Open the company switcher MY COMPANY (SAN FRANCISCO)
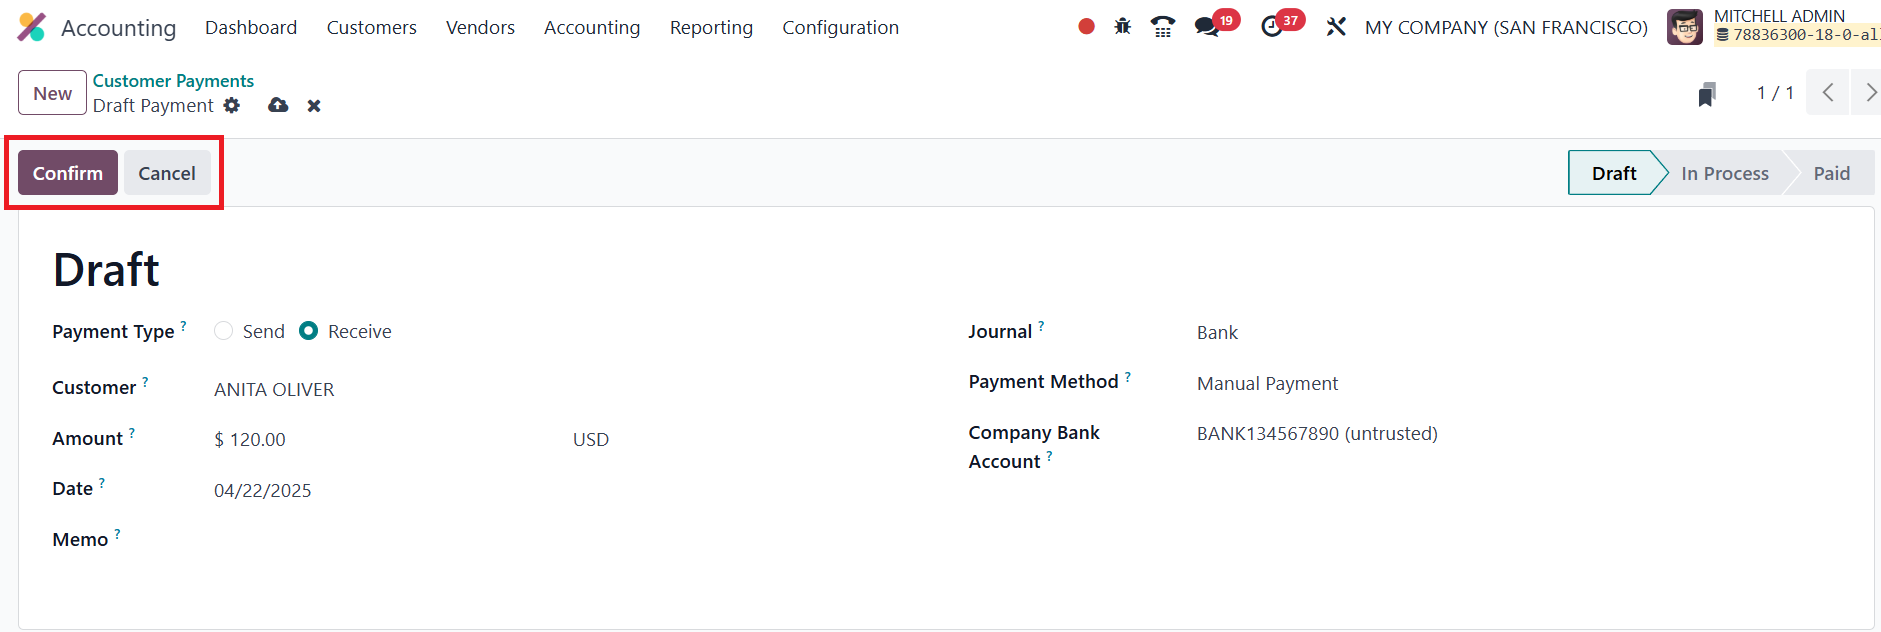Image resolution: width=1881 pixels, height=632 pixels. [1506, 28]
